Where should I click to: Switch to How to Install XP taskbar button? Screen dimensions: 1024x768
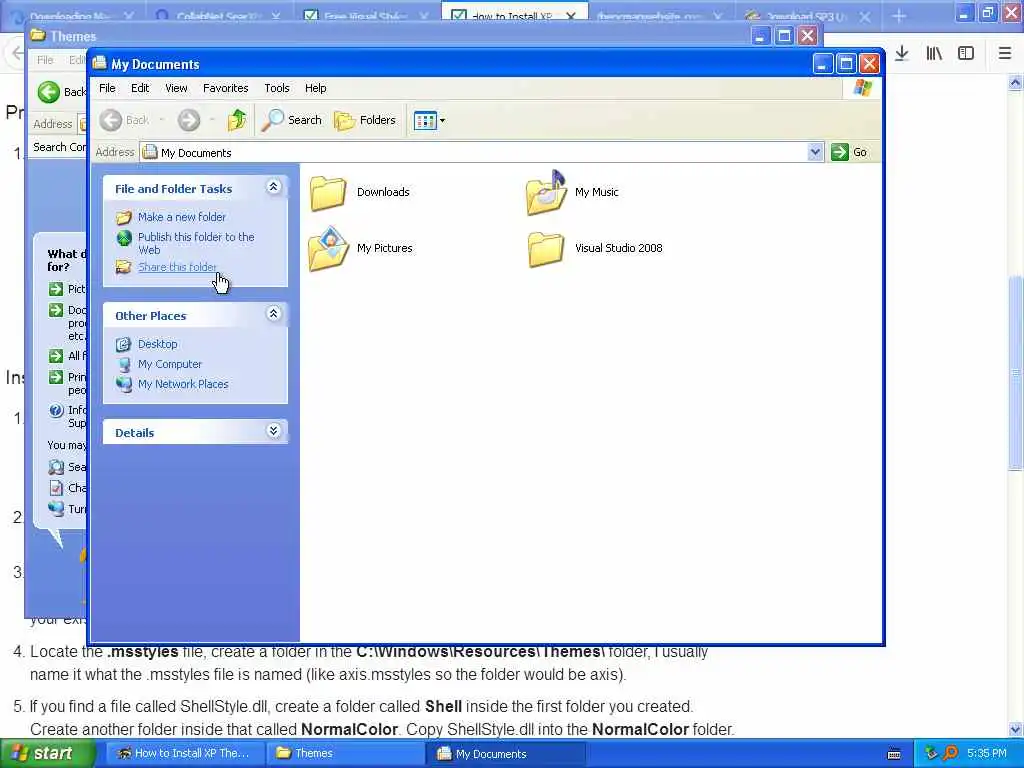point(186,753)
